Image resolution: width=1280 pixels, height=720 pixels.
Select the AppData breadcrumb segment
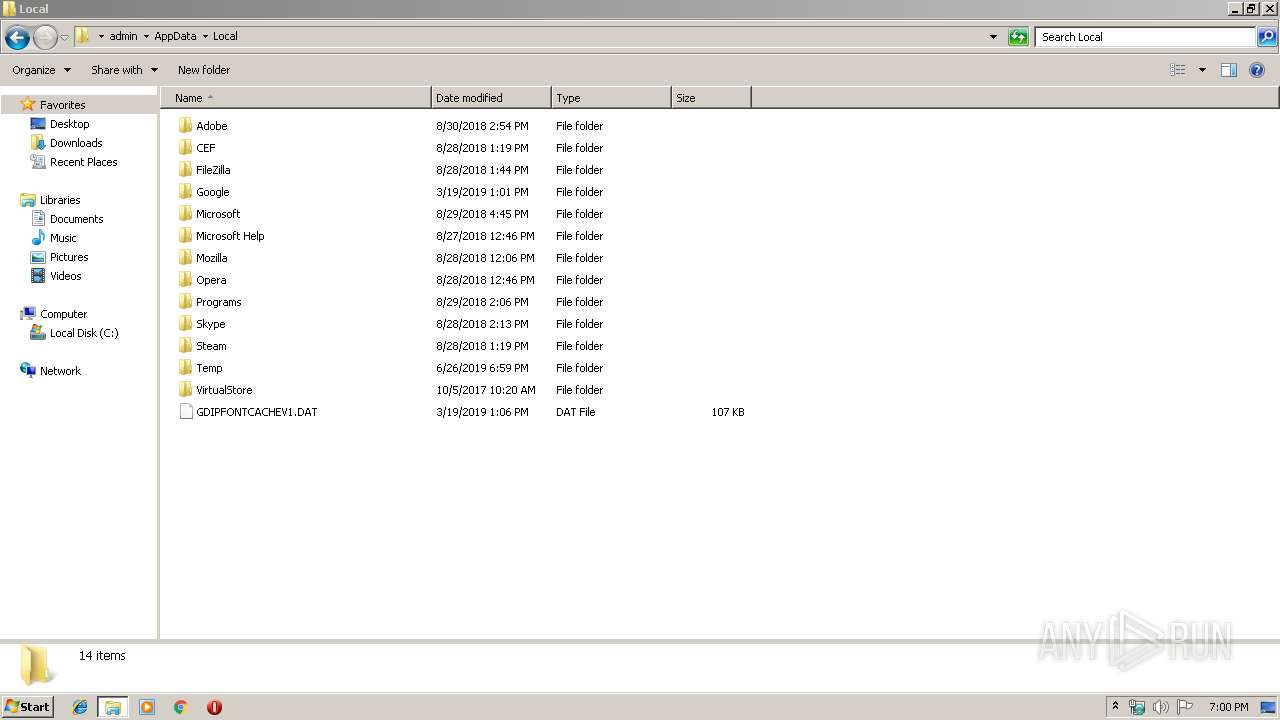pyautogui.click(x=175, y=36)
